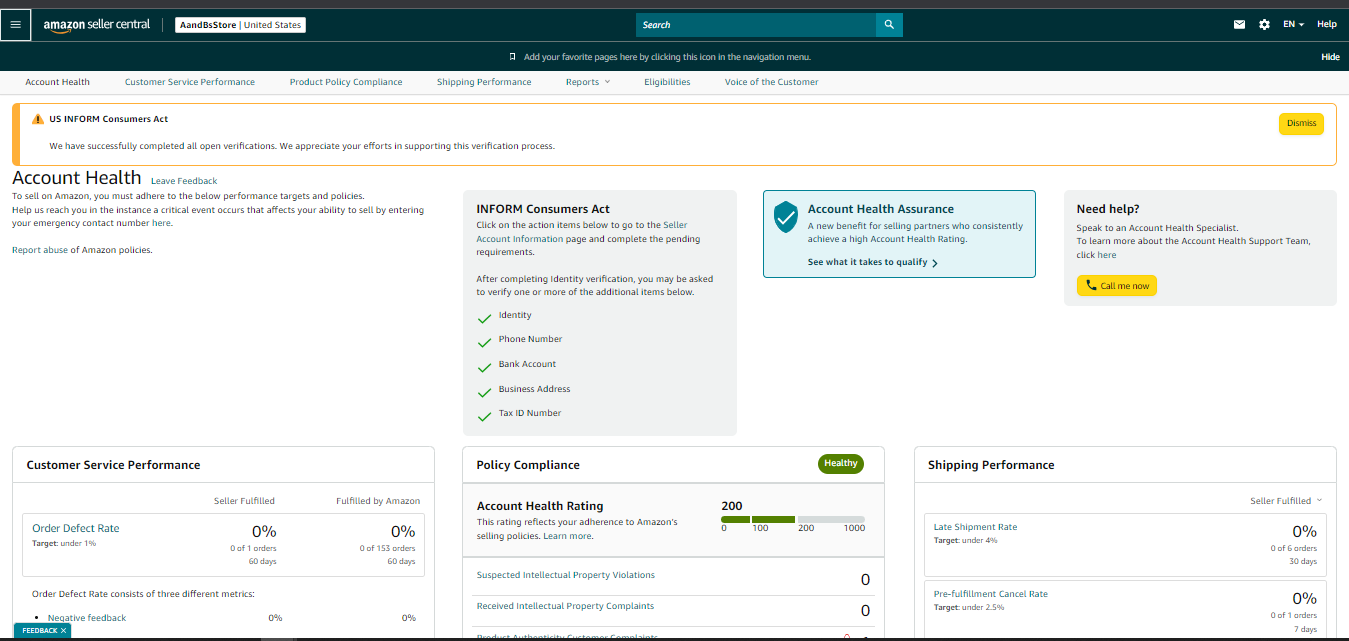Click the warning triangle icon in the alert
The image size is (1349, 641).
38,119
